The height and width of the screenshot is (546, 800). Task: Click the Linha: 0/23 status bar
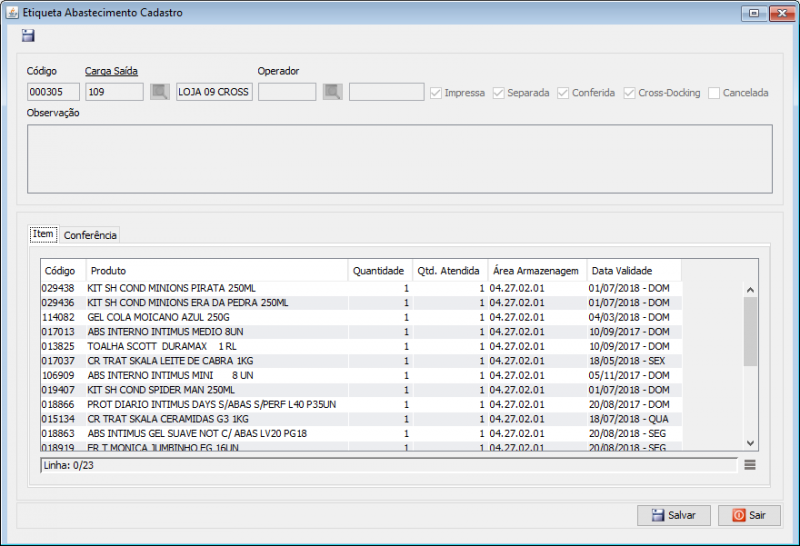[x=389, y=465]
